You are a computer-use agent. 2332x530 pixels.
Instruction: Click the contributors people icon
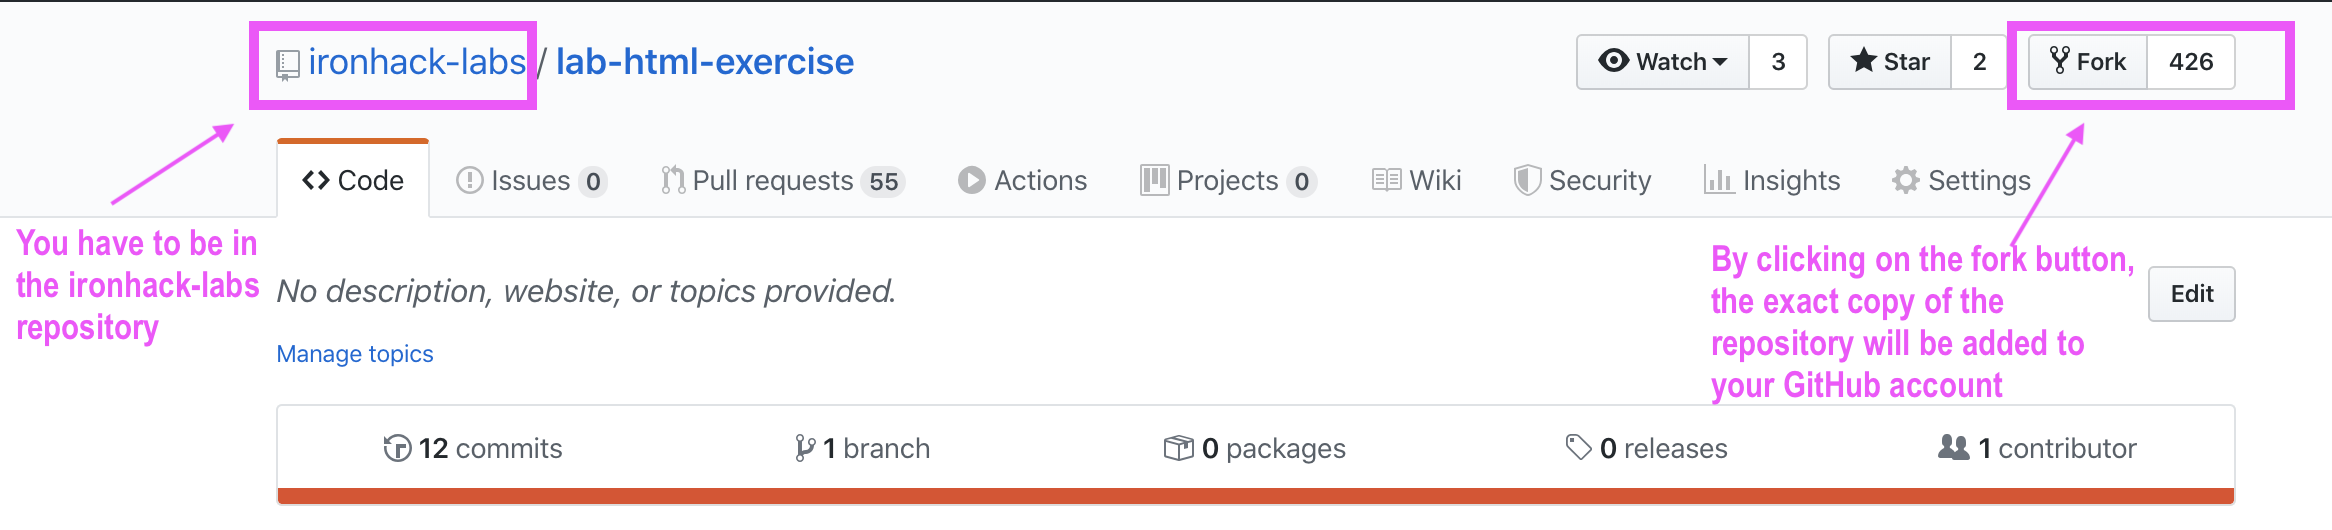point(1953,447)
